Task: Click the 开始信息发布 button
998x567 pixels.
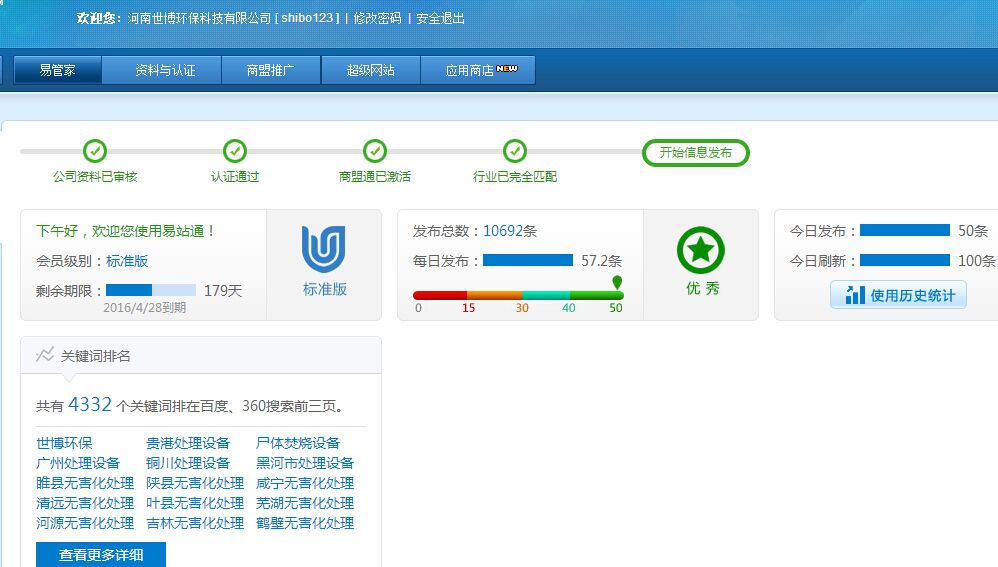Action: coord(696,153)
